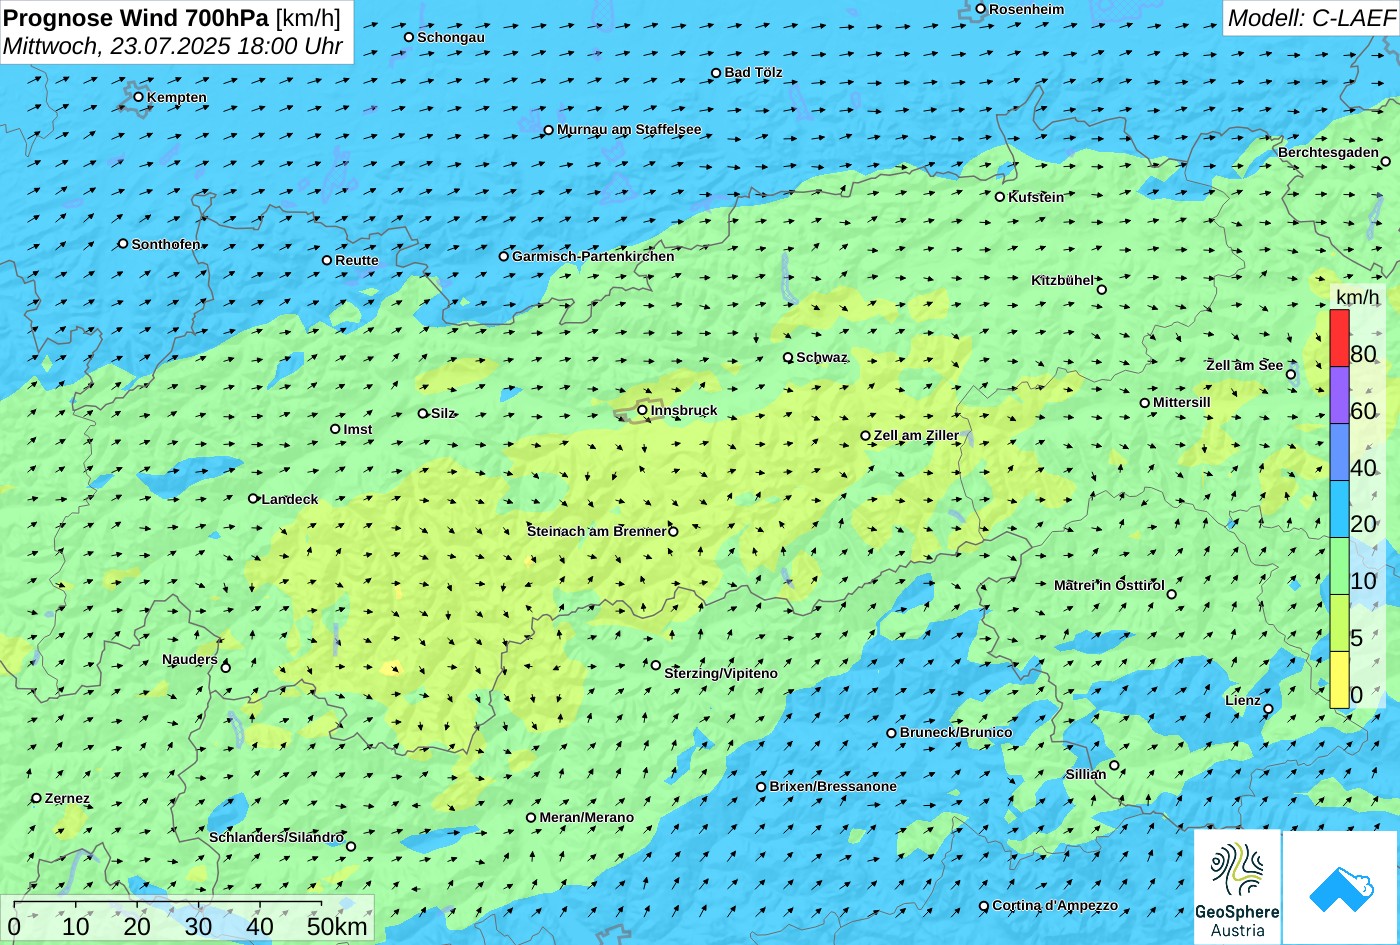Screen dimensions: 1400x945
Task: Click the Garmisch-Partenkirchen marker
Action: (504, 256)
